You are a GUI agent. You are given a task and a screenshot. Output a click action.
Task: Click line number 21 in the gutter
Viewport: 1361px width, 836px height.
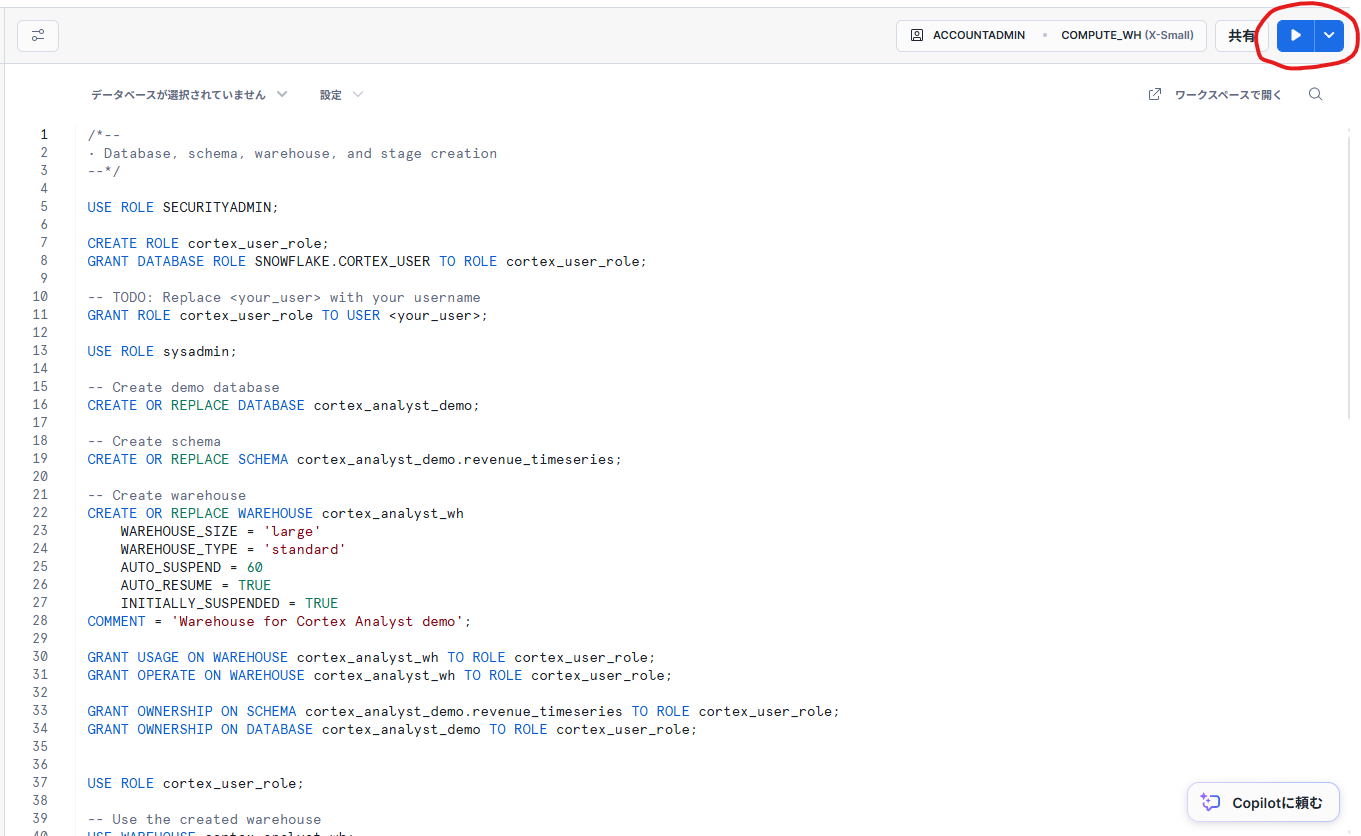click(x=40, y=495)
